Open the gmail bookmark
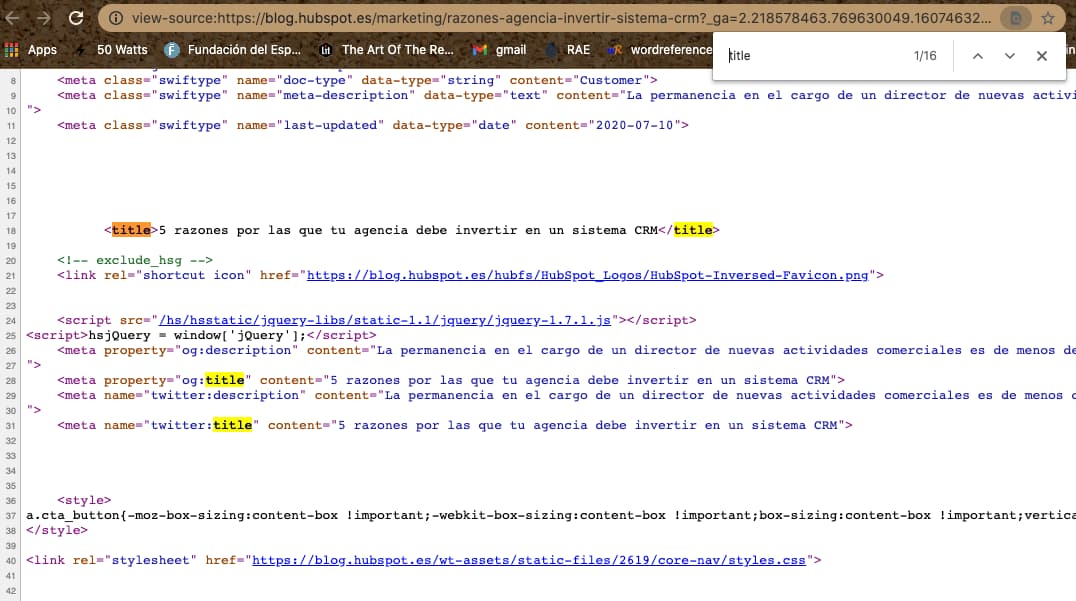The width and height of the screenshot is (1076, 601). point(500,49)
